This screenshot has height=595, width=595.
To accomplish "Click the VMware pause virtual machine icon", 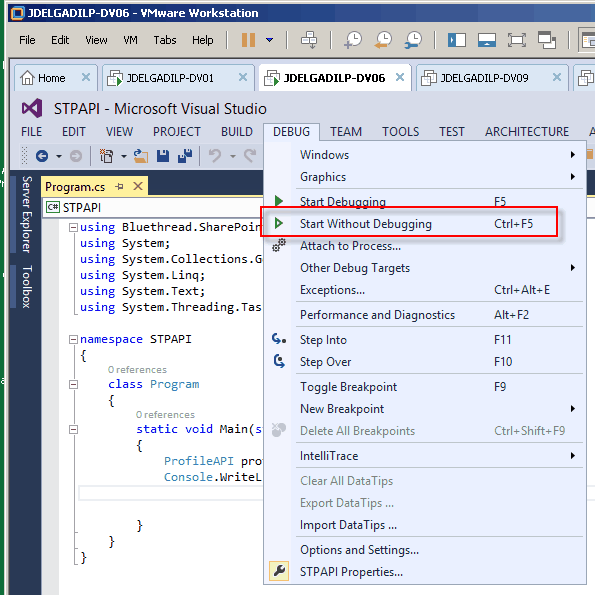I will click(249, 39).
